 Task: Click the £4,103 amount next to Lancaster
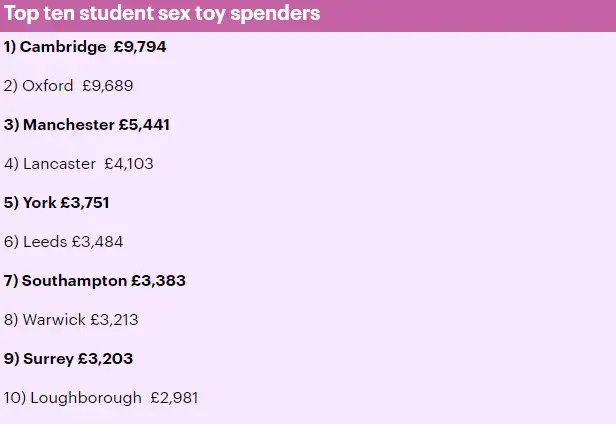[129, 164]
